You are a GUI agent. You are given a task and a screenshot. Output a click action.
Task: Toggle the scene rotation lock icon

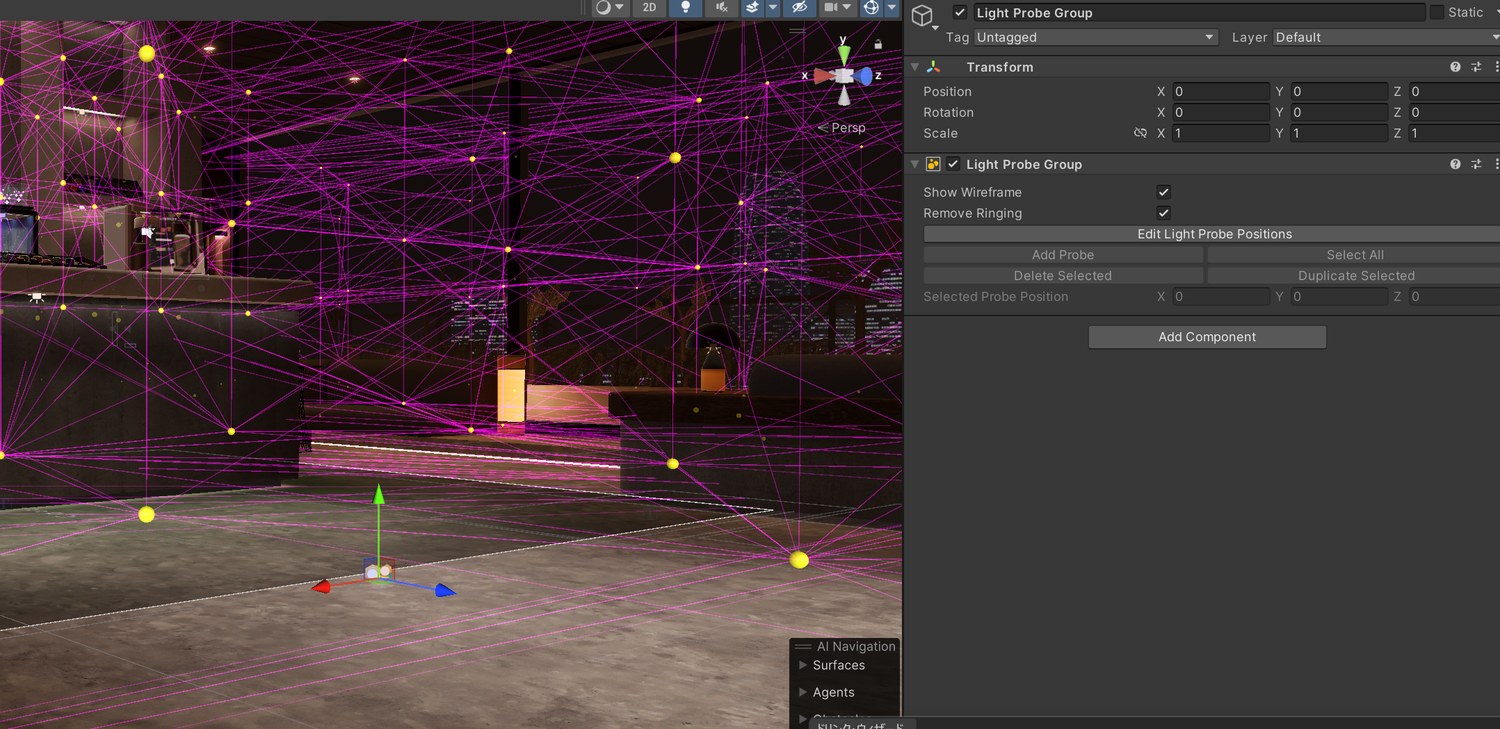click(x=878, y=44)
